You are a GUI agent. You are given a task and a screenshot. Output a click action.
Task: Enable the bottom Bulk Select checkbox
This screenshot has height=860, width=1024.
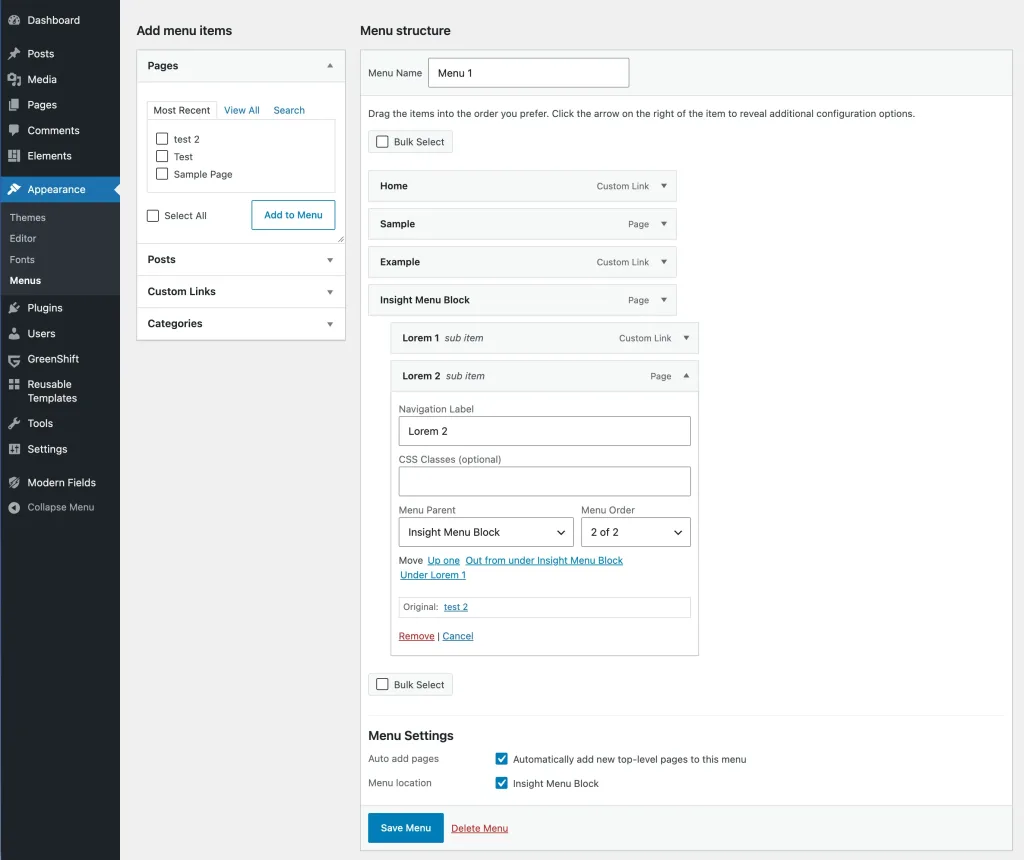coord(382,684)
